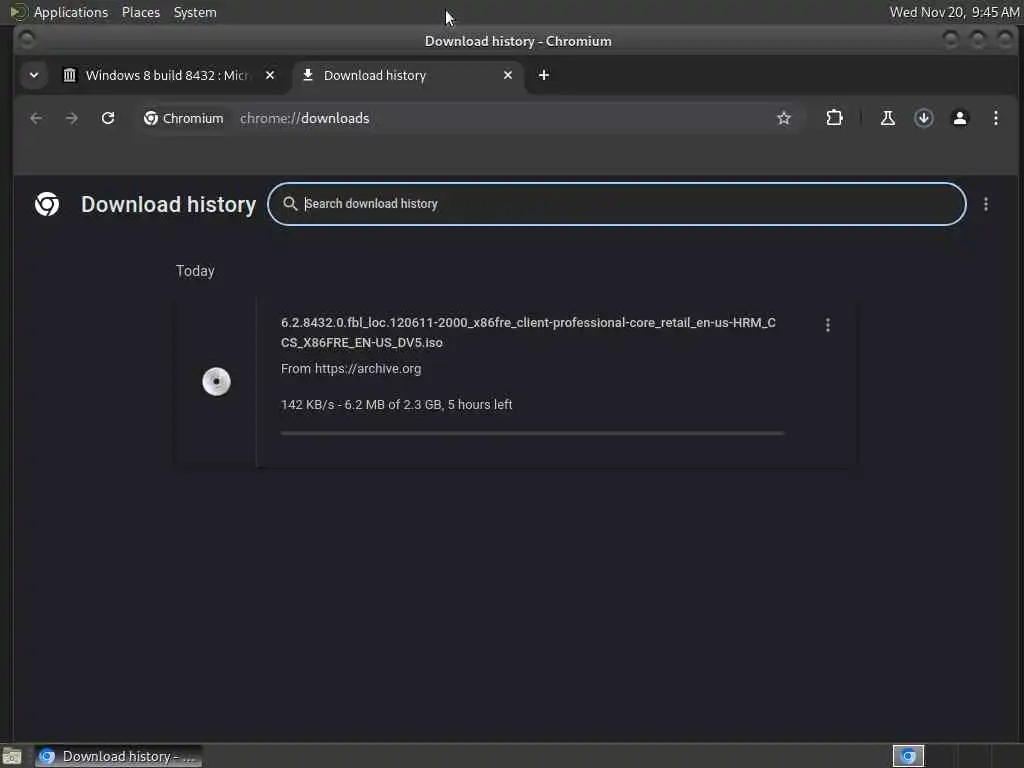Open Chromium three-dot main menu
This screenshot has height=768, width=1024.
click(x=995, y=118)
